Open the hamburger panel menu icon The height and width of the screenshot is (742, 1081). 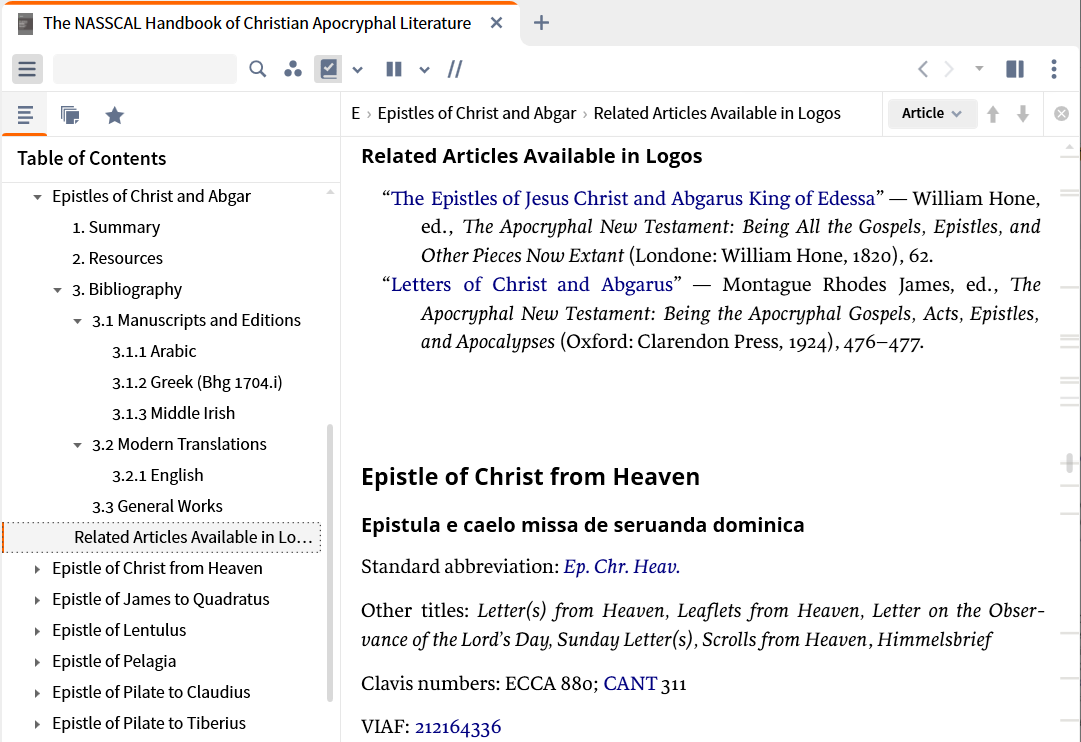27,69
